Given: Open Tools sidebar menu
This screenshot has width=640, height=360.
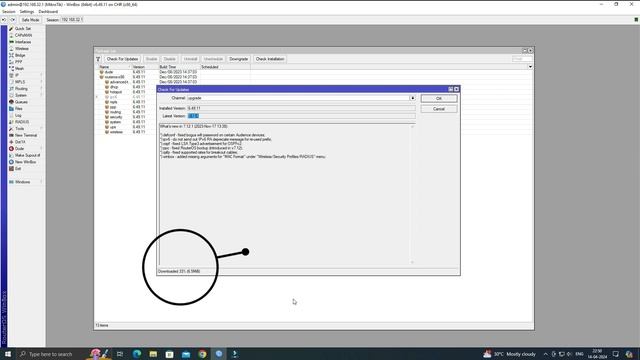Looking at the screenshot, I should click(x=19, y=129).
